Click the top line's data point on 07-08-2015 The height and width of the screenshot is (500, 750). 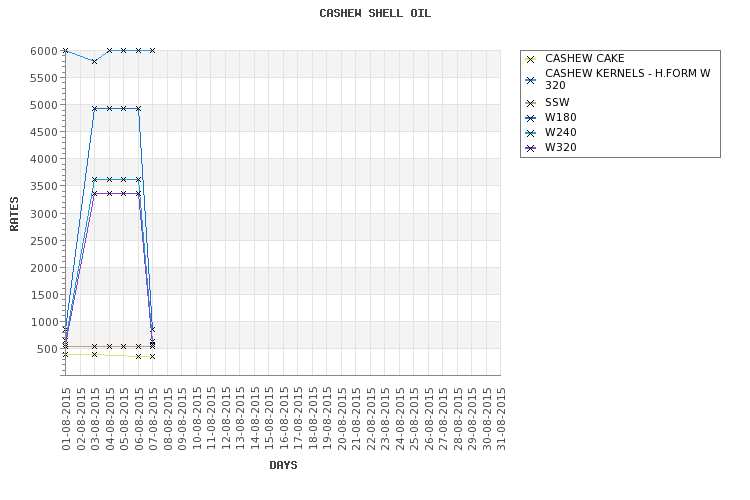point(153,50)
